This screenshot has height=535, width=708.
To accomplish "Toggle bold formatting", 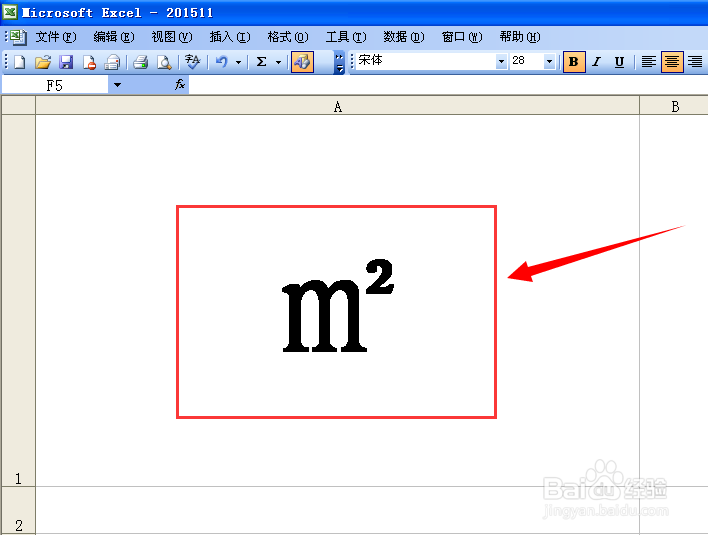I will (x=574, y=62).
